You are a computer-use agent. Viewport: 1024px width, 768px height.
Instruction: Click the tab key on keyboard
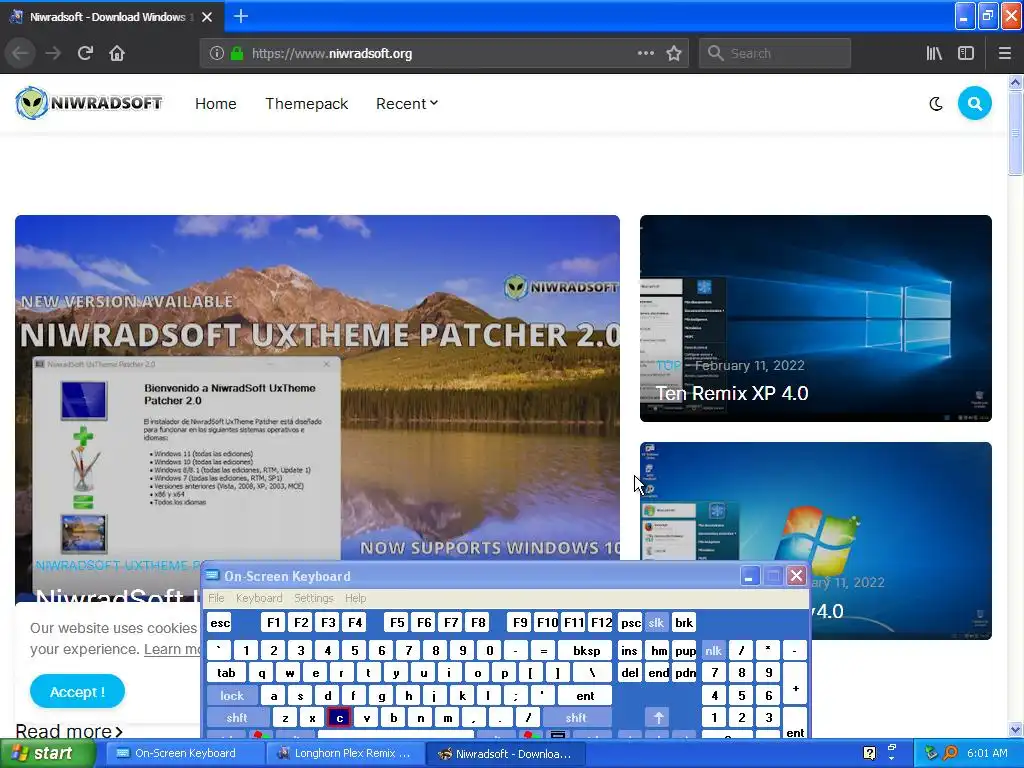coord(226,673)
